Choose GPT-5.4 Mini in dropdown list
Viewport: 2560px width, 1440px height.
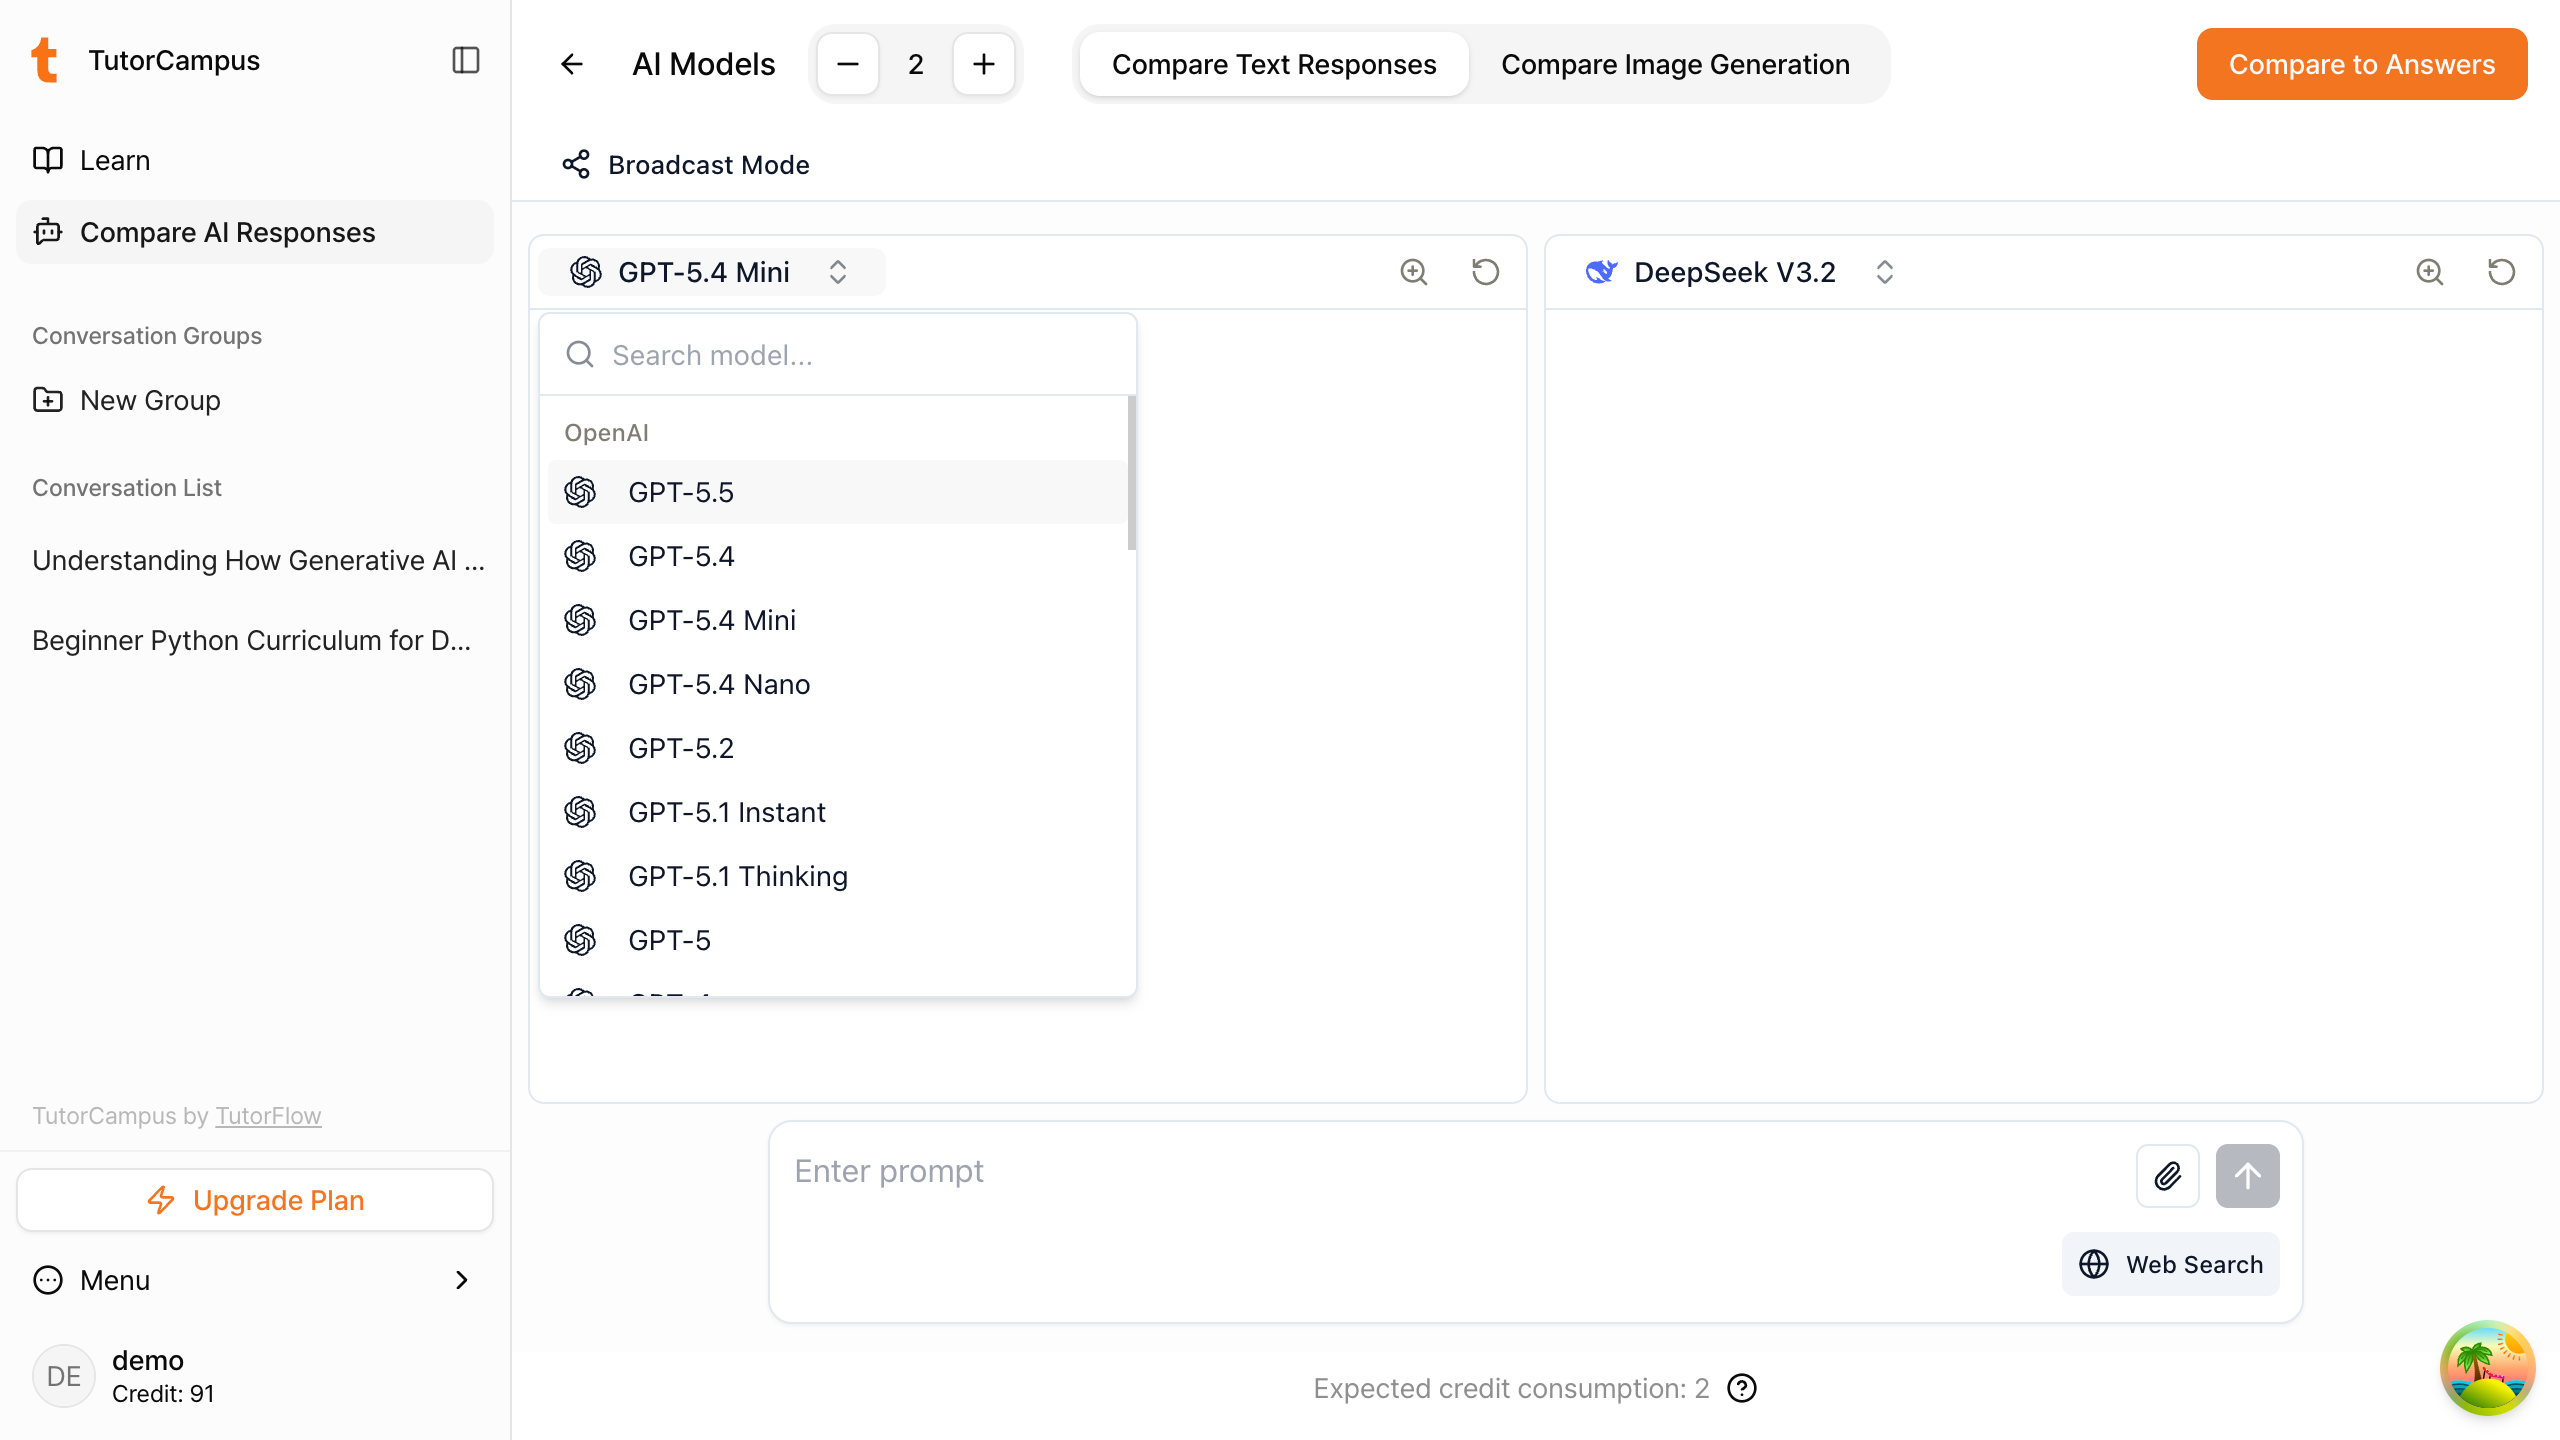click(838, 620)
